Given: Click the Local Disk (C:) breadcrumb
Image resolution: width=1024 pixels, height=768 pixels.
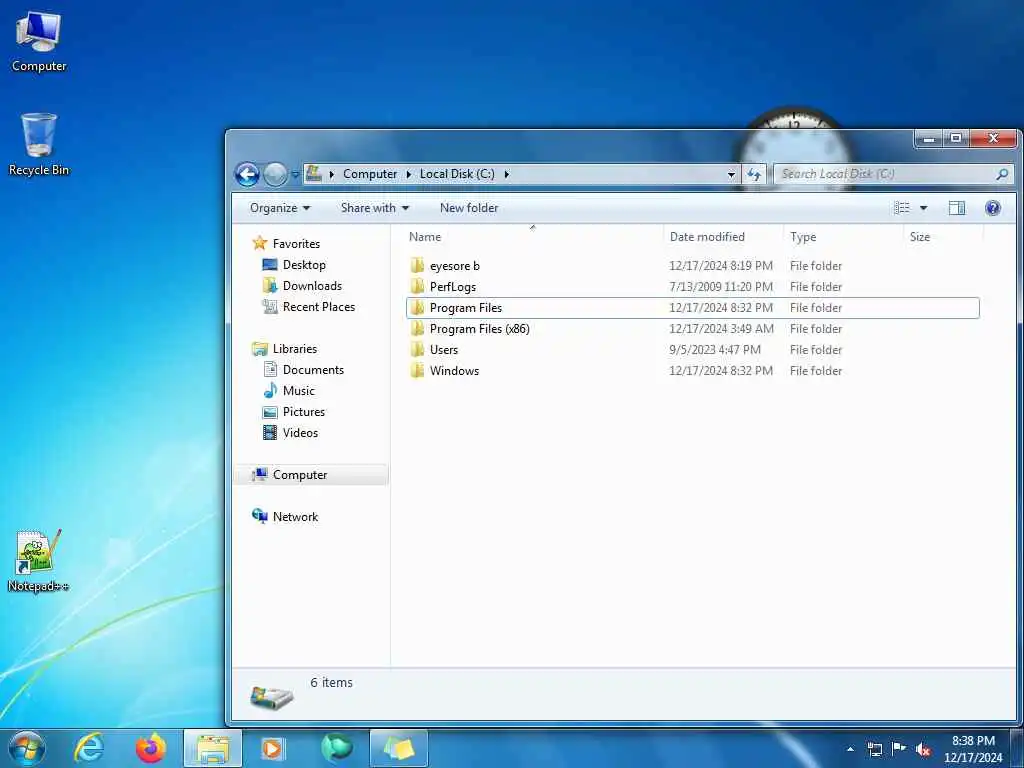Looking at the screenshot, I should pos(457,174).
